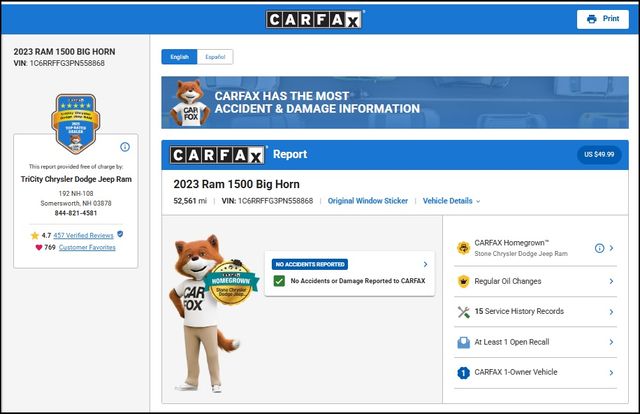The image size is (640, 414).
Task: Click the Stone Chrysler Dodge Jeep Ram subtitle
Action: (521, 254)
